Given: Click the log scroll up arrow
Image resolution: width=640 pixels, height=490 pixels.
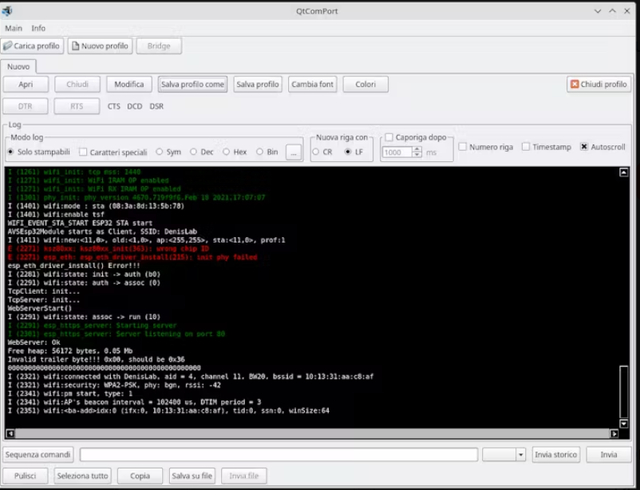Looking at the screenshot, I should pyautogui.click(x=624, y=172).
